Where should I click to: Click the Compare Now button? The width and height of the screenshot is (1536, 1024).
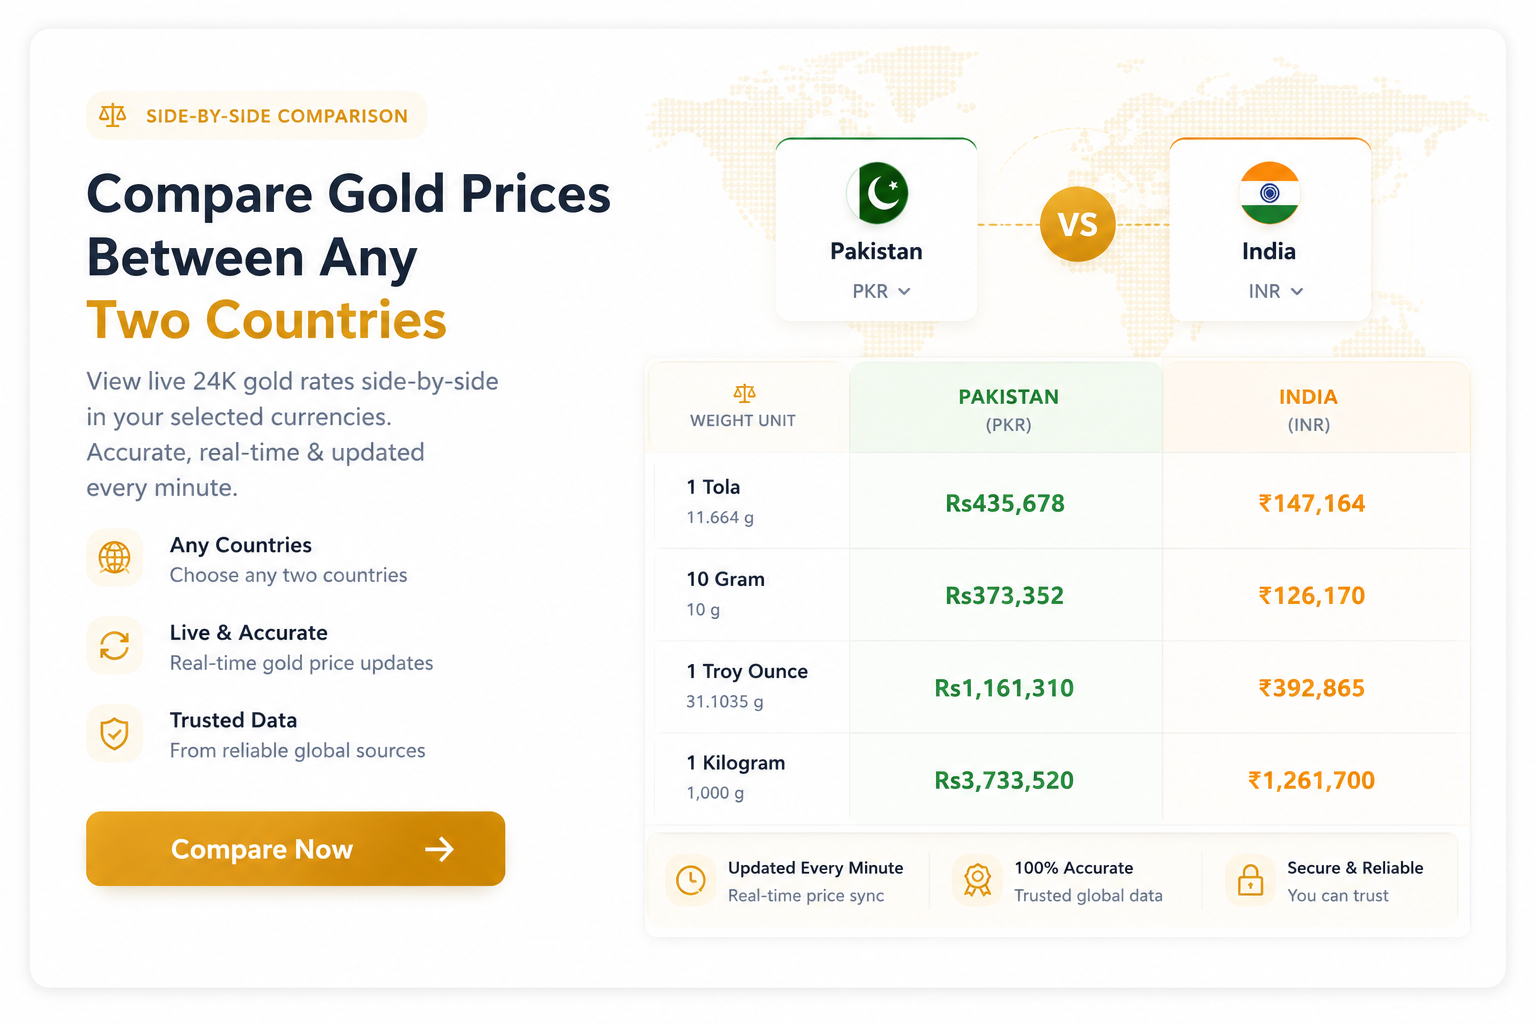click(295, 849)
